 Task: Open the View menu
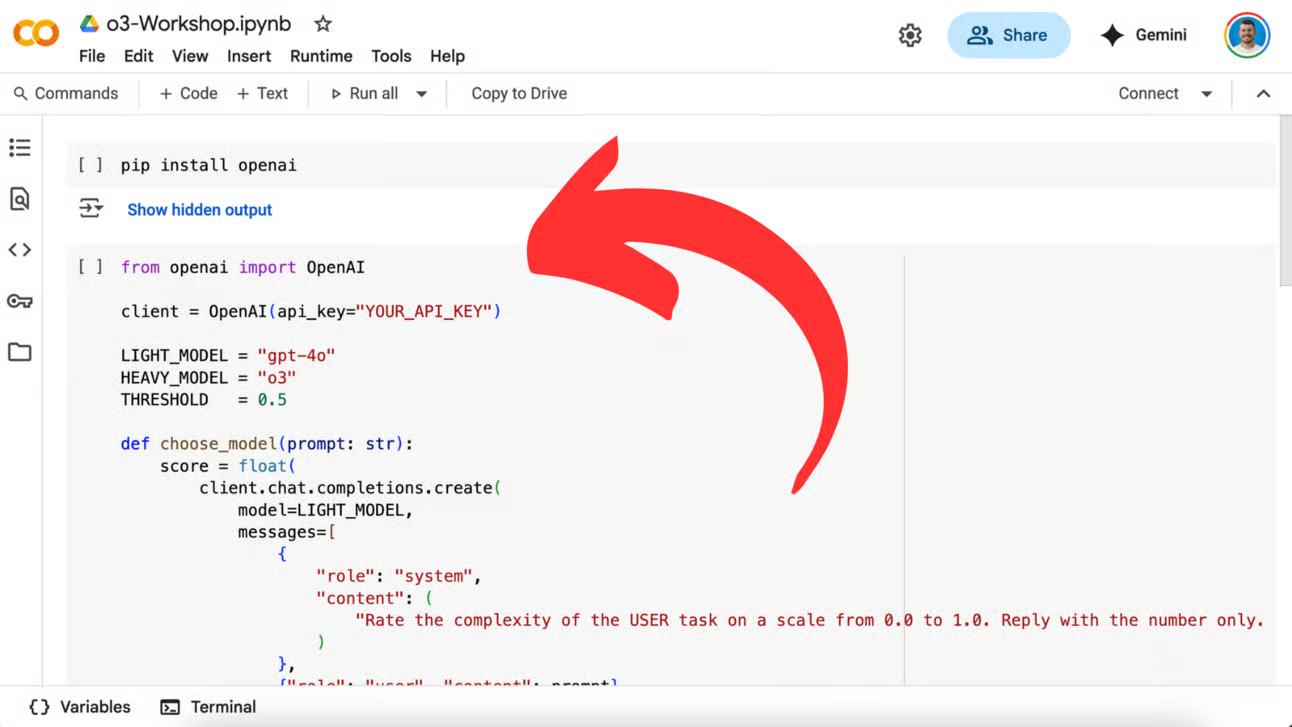pyautogui.click(x=190, y=56)
